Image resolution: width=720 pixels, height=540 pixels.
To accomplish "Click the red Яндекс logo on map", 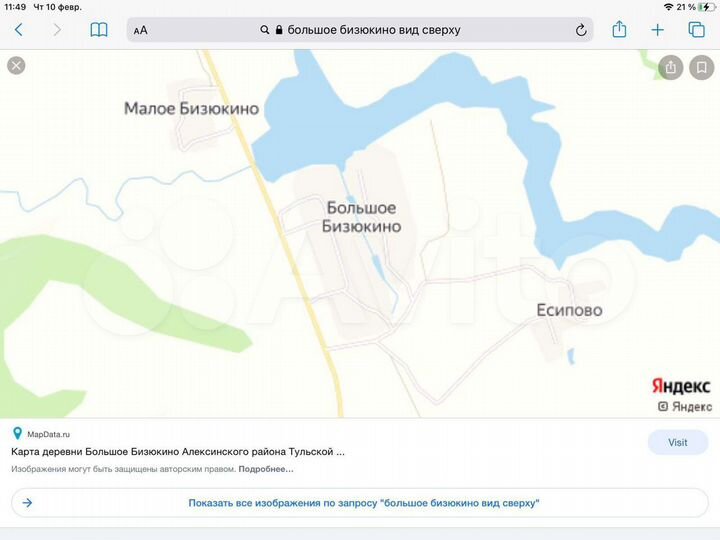I will coord(681,386).
